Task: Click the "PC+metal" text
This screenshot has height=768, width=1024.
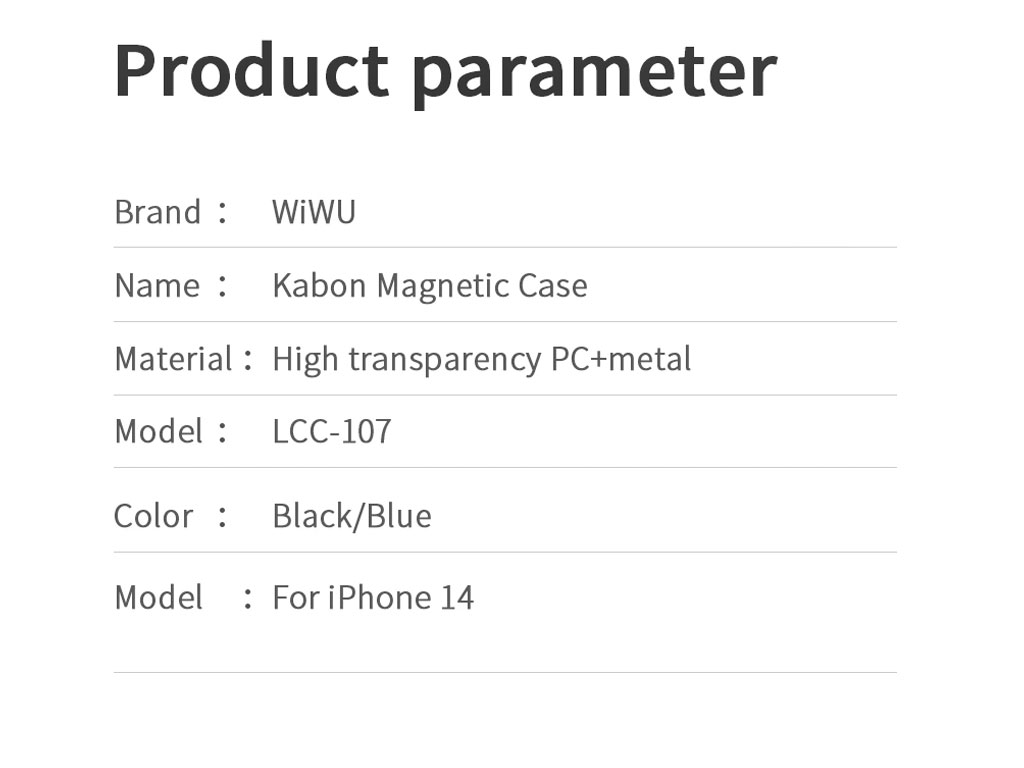Action: 621,359
